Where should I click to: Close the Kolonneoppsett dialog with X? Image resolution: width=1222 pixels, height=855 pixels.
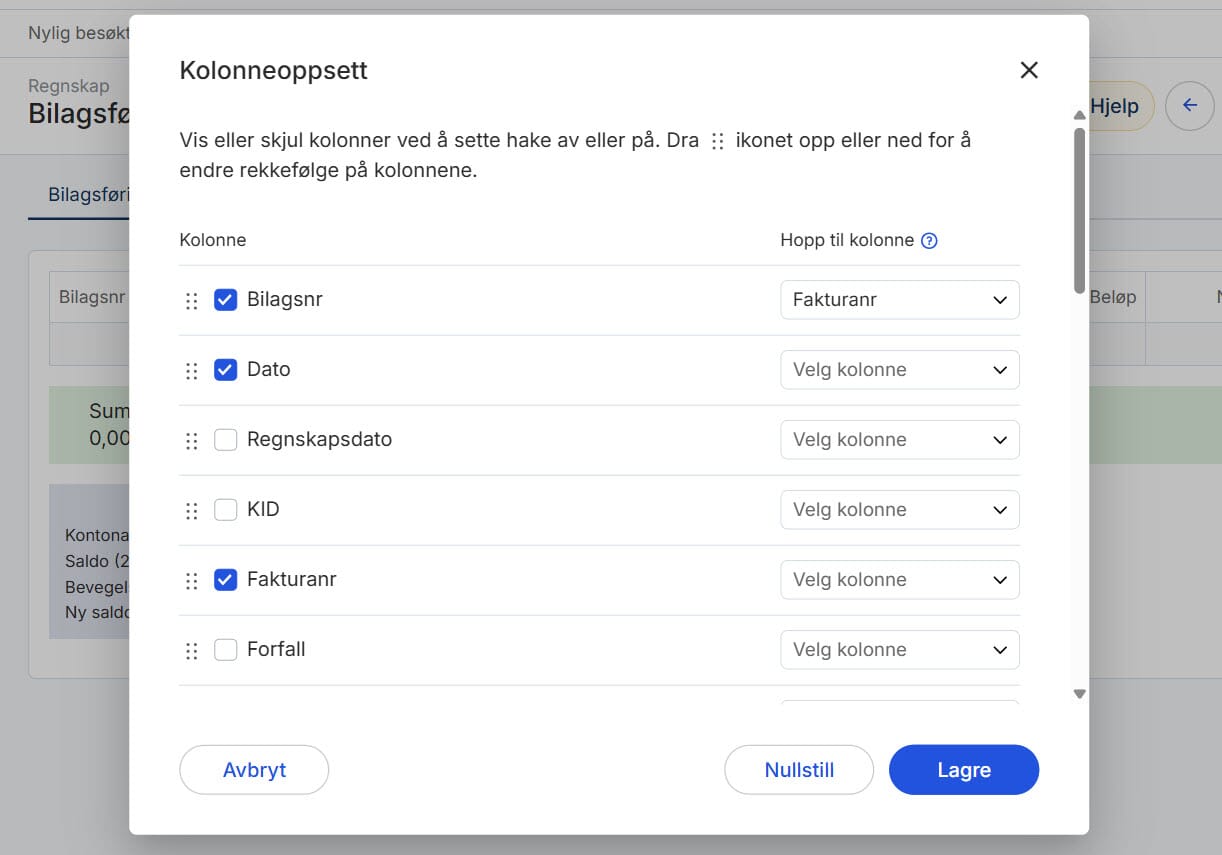[1029, 70]
